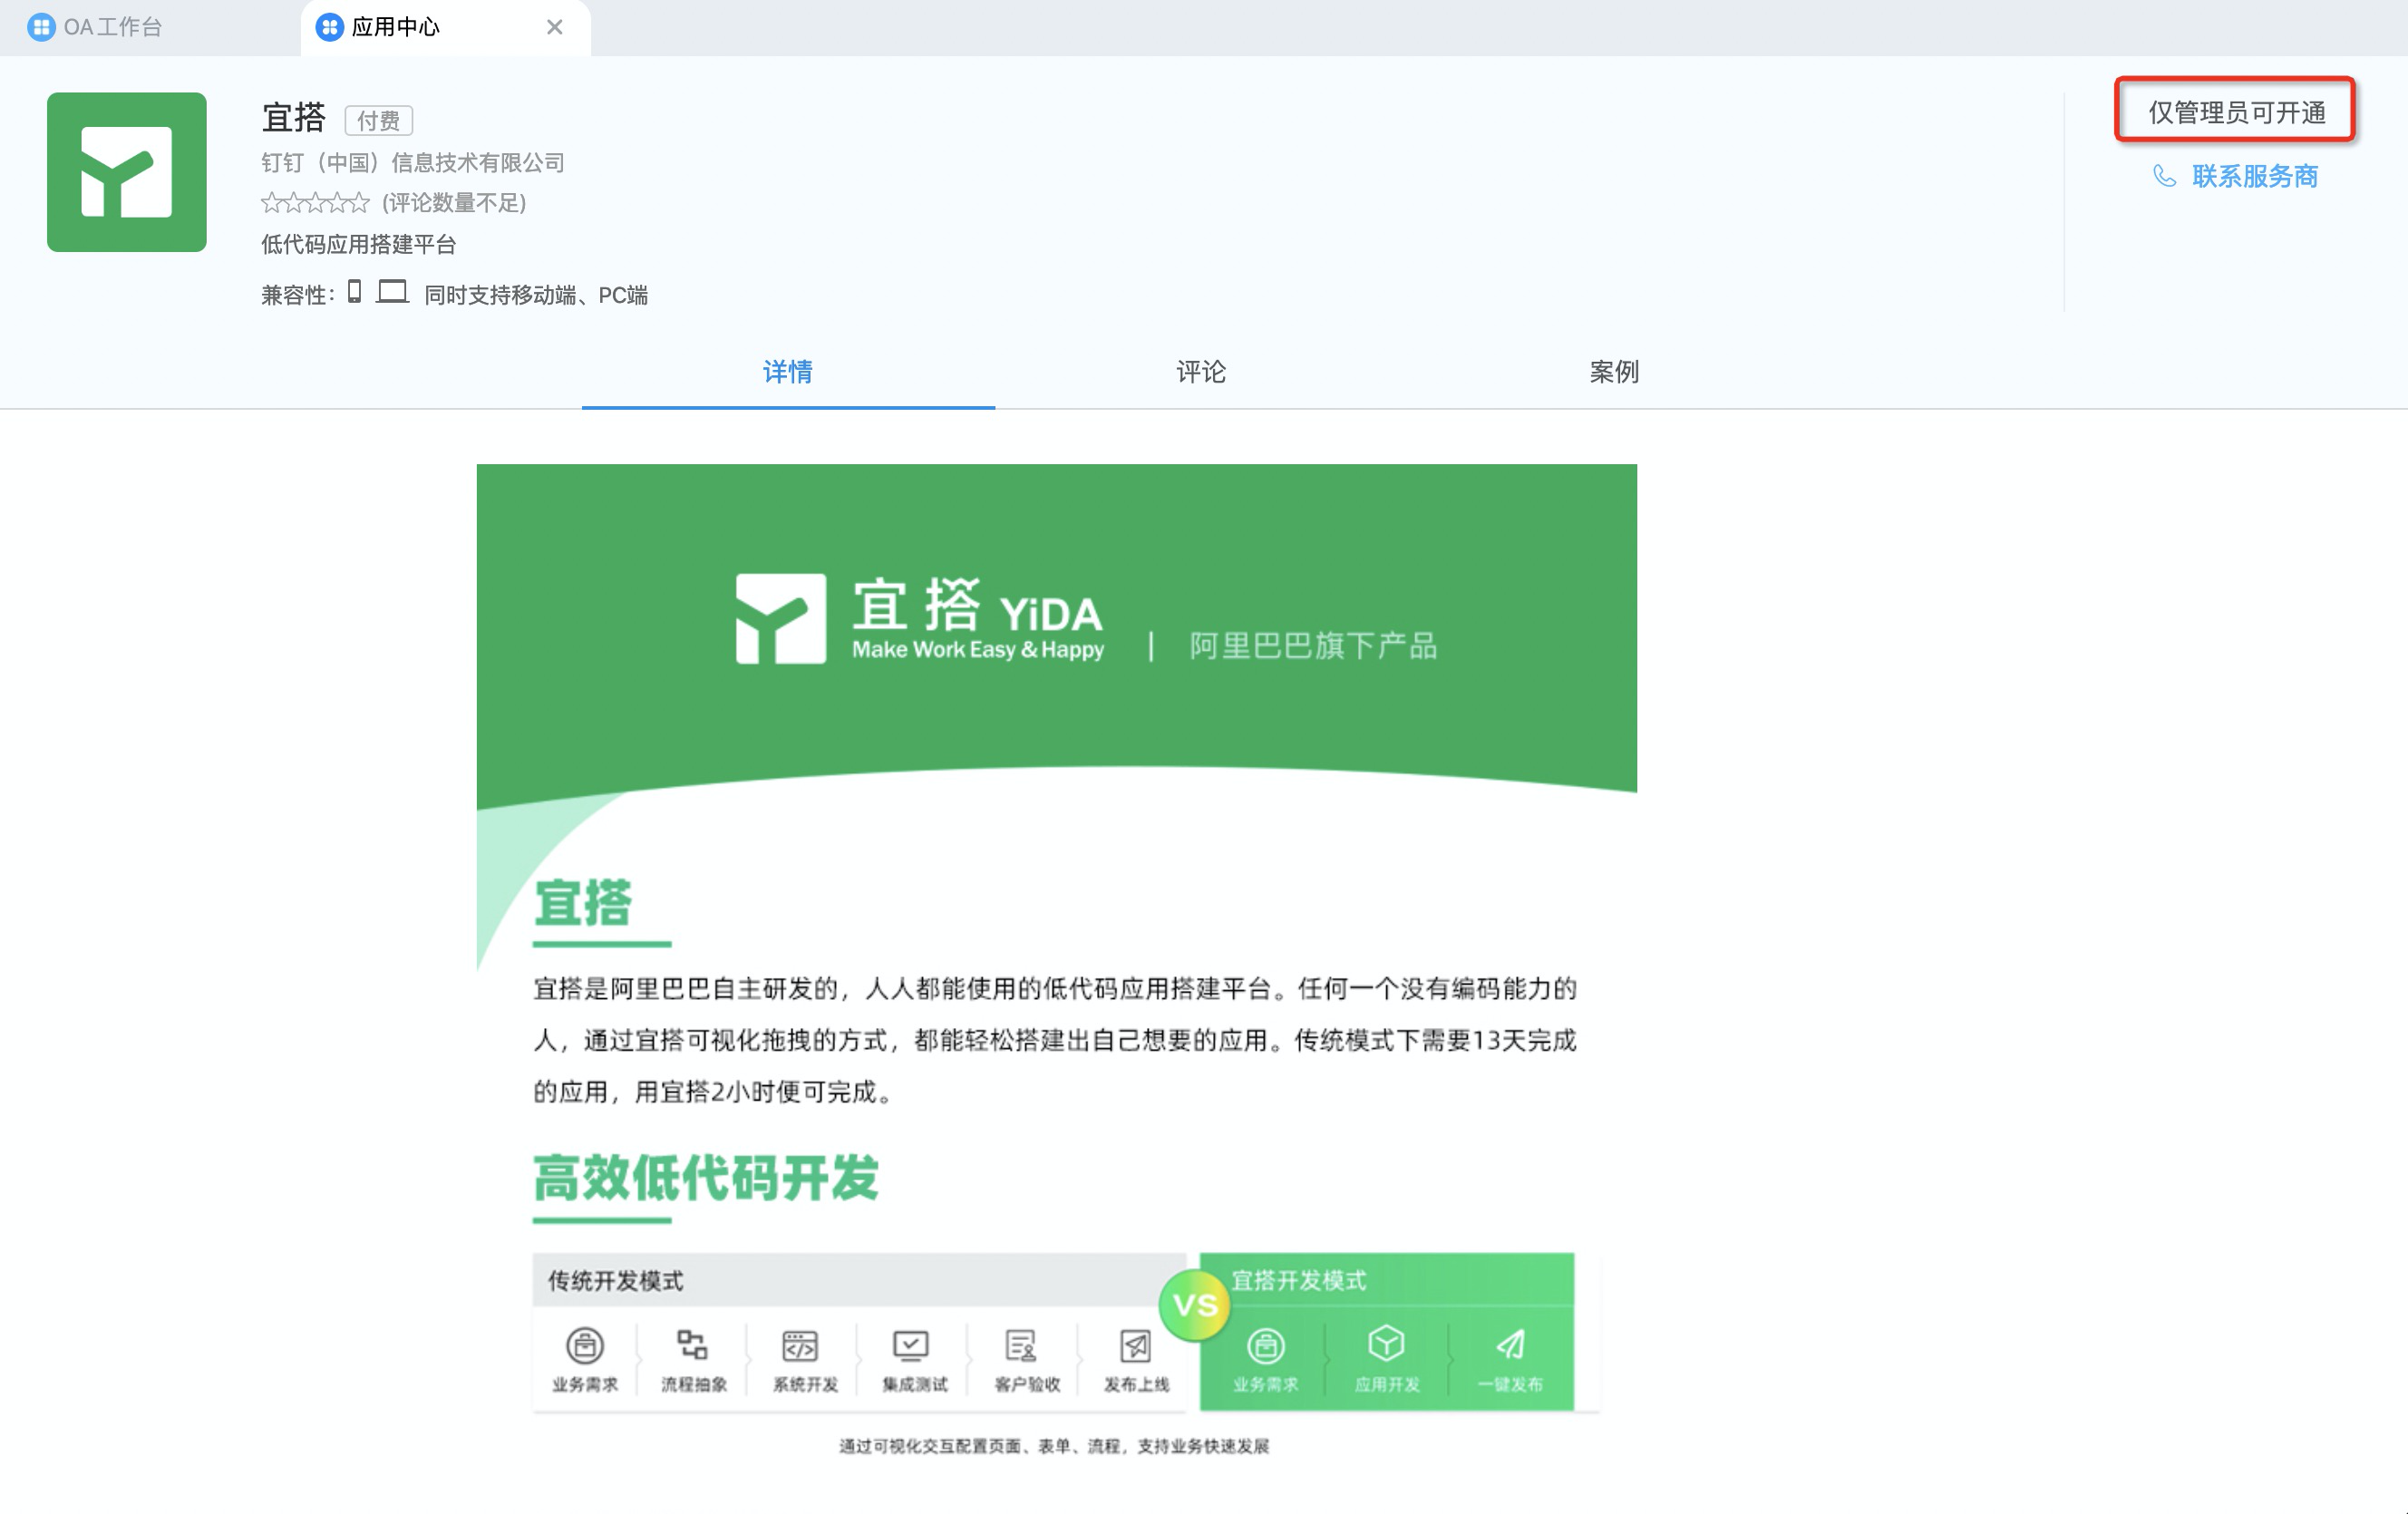Switch to the OA工作台 tab

pos(112,27)
